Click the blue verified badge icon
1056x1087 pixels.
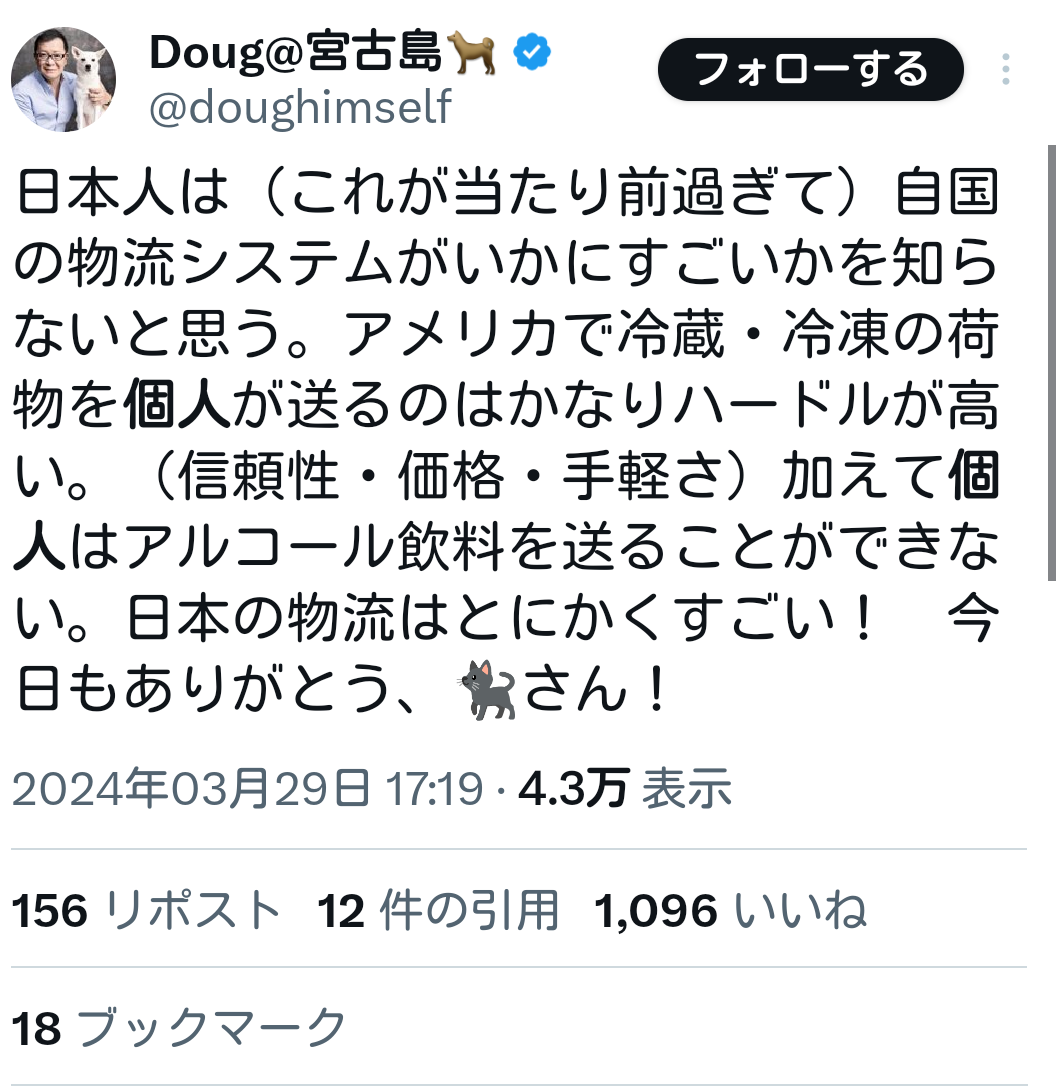pos(532,52)
